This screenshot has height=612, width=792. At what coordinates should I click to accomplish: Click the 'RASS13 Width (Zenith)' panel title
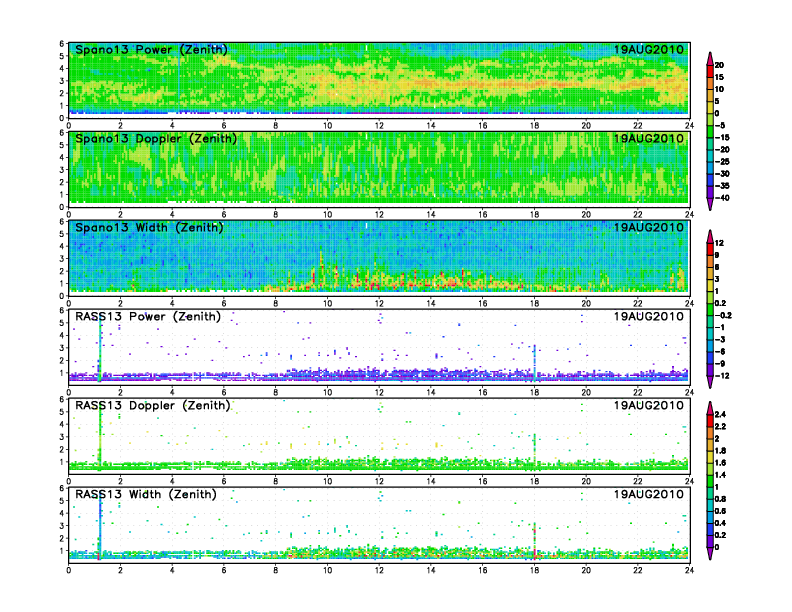click(146, 494)
